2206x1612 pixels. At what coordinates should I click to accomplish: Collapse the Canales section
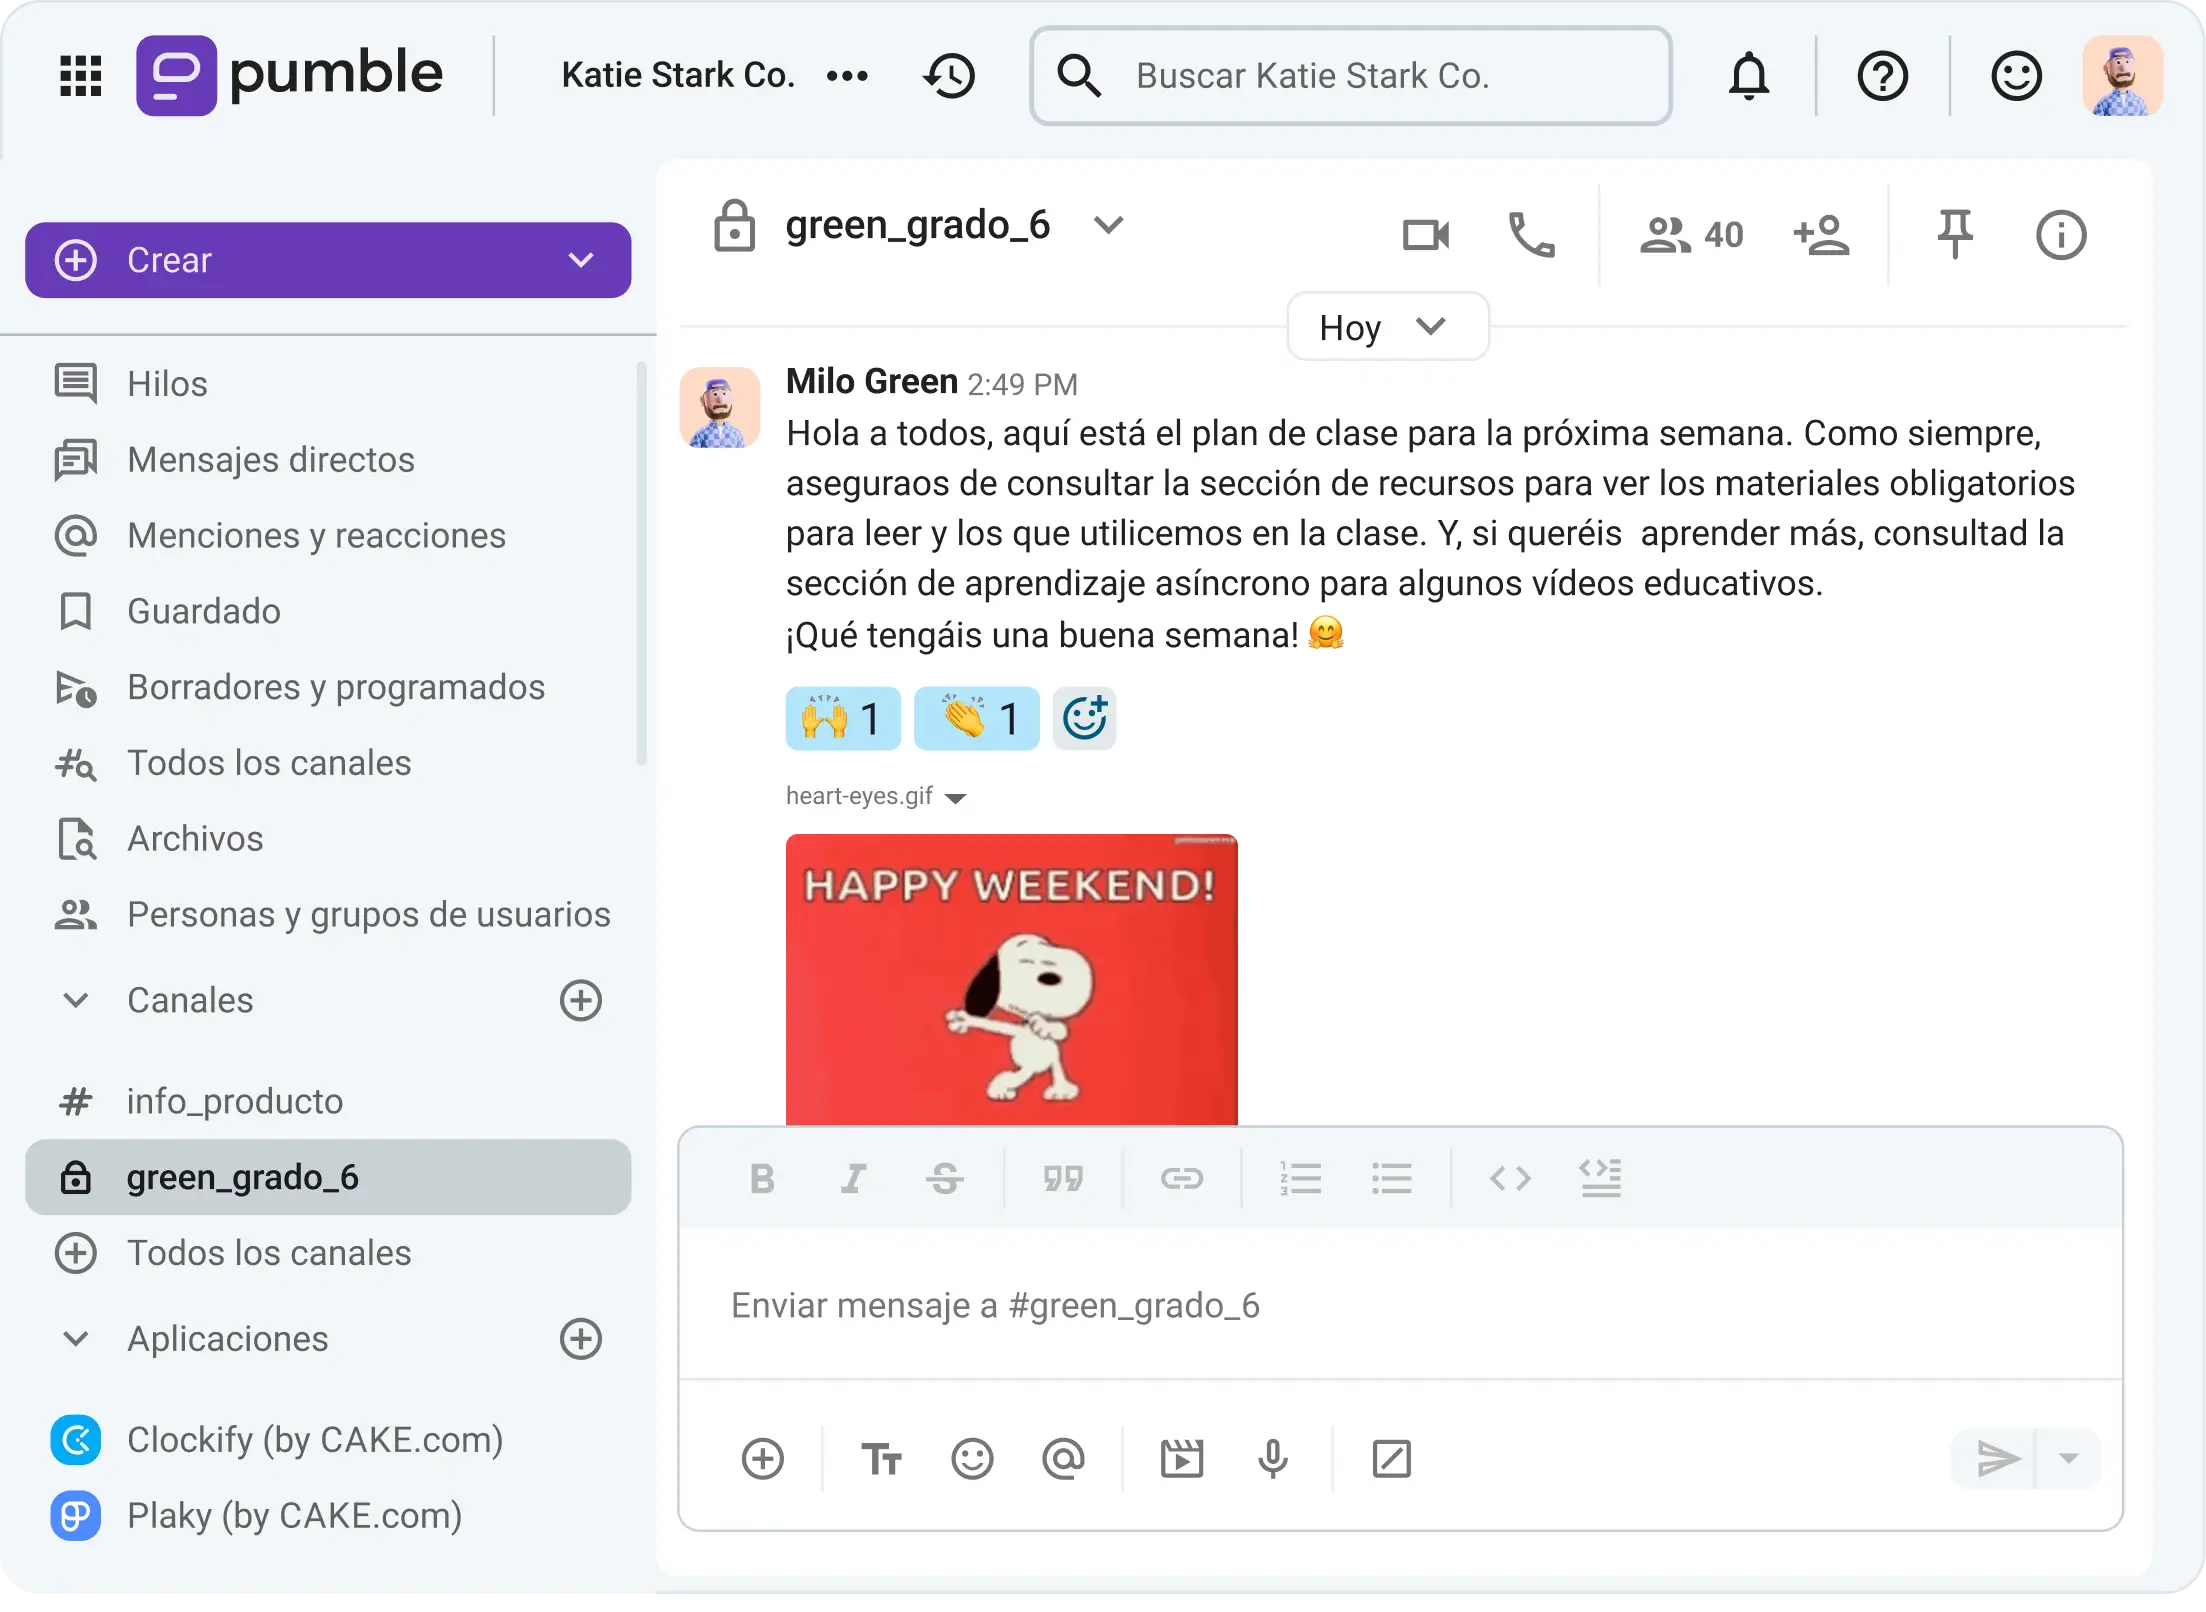[76, 1000]
